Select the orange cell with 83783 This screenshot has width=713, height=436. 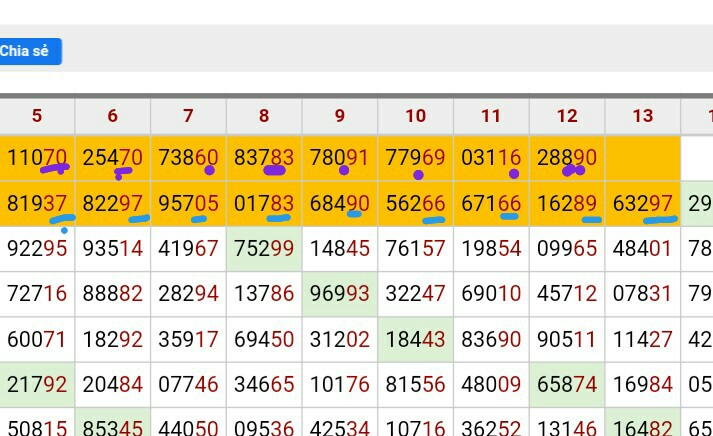pos(264,158)
